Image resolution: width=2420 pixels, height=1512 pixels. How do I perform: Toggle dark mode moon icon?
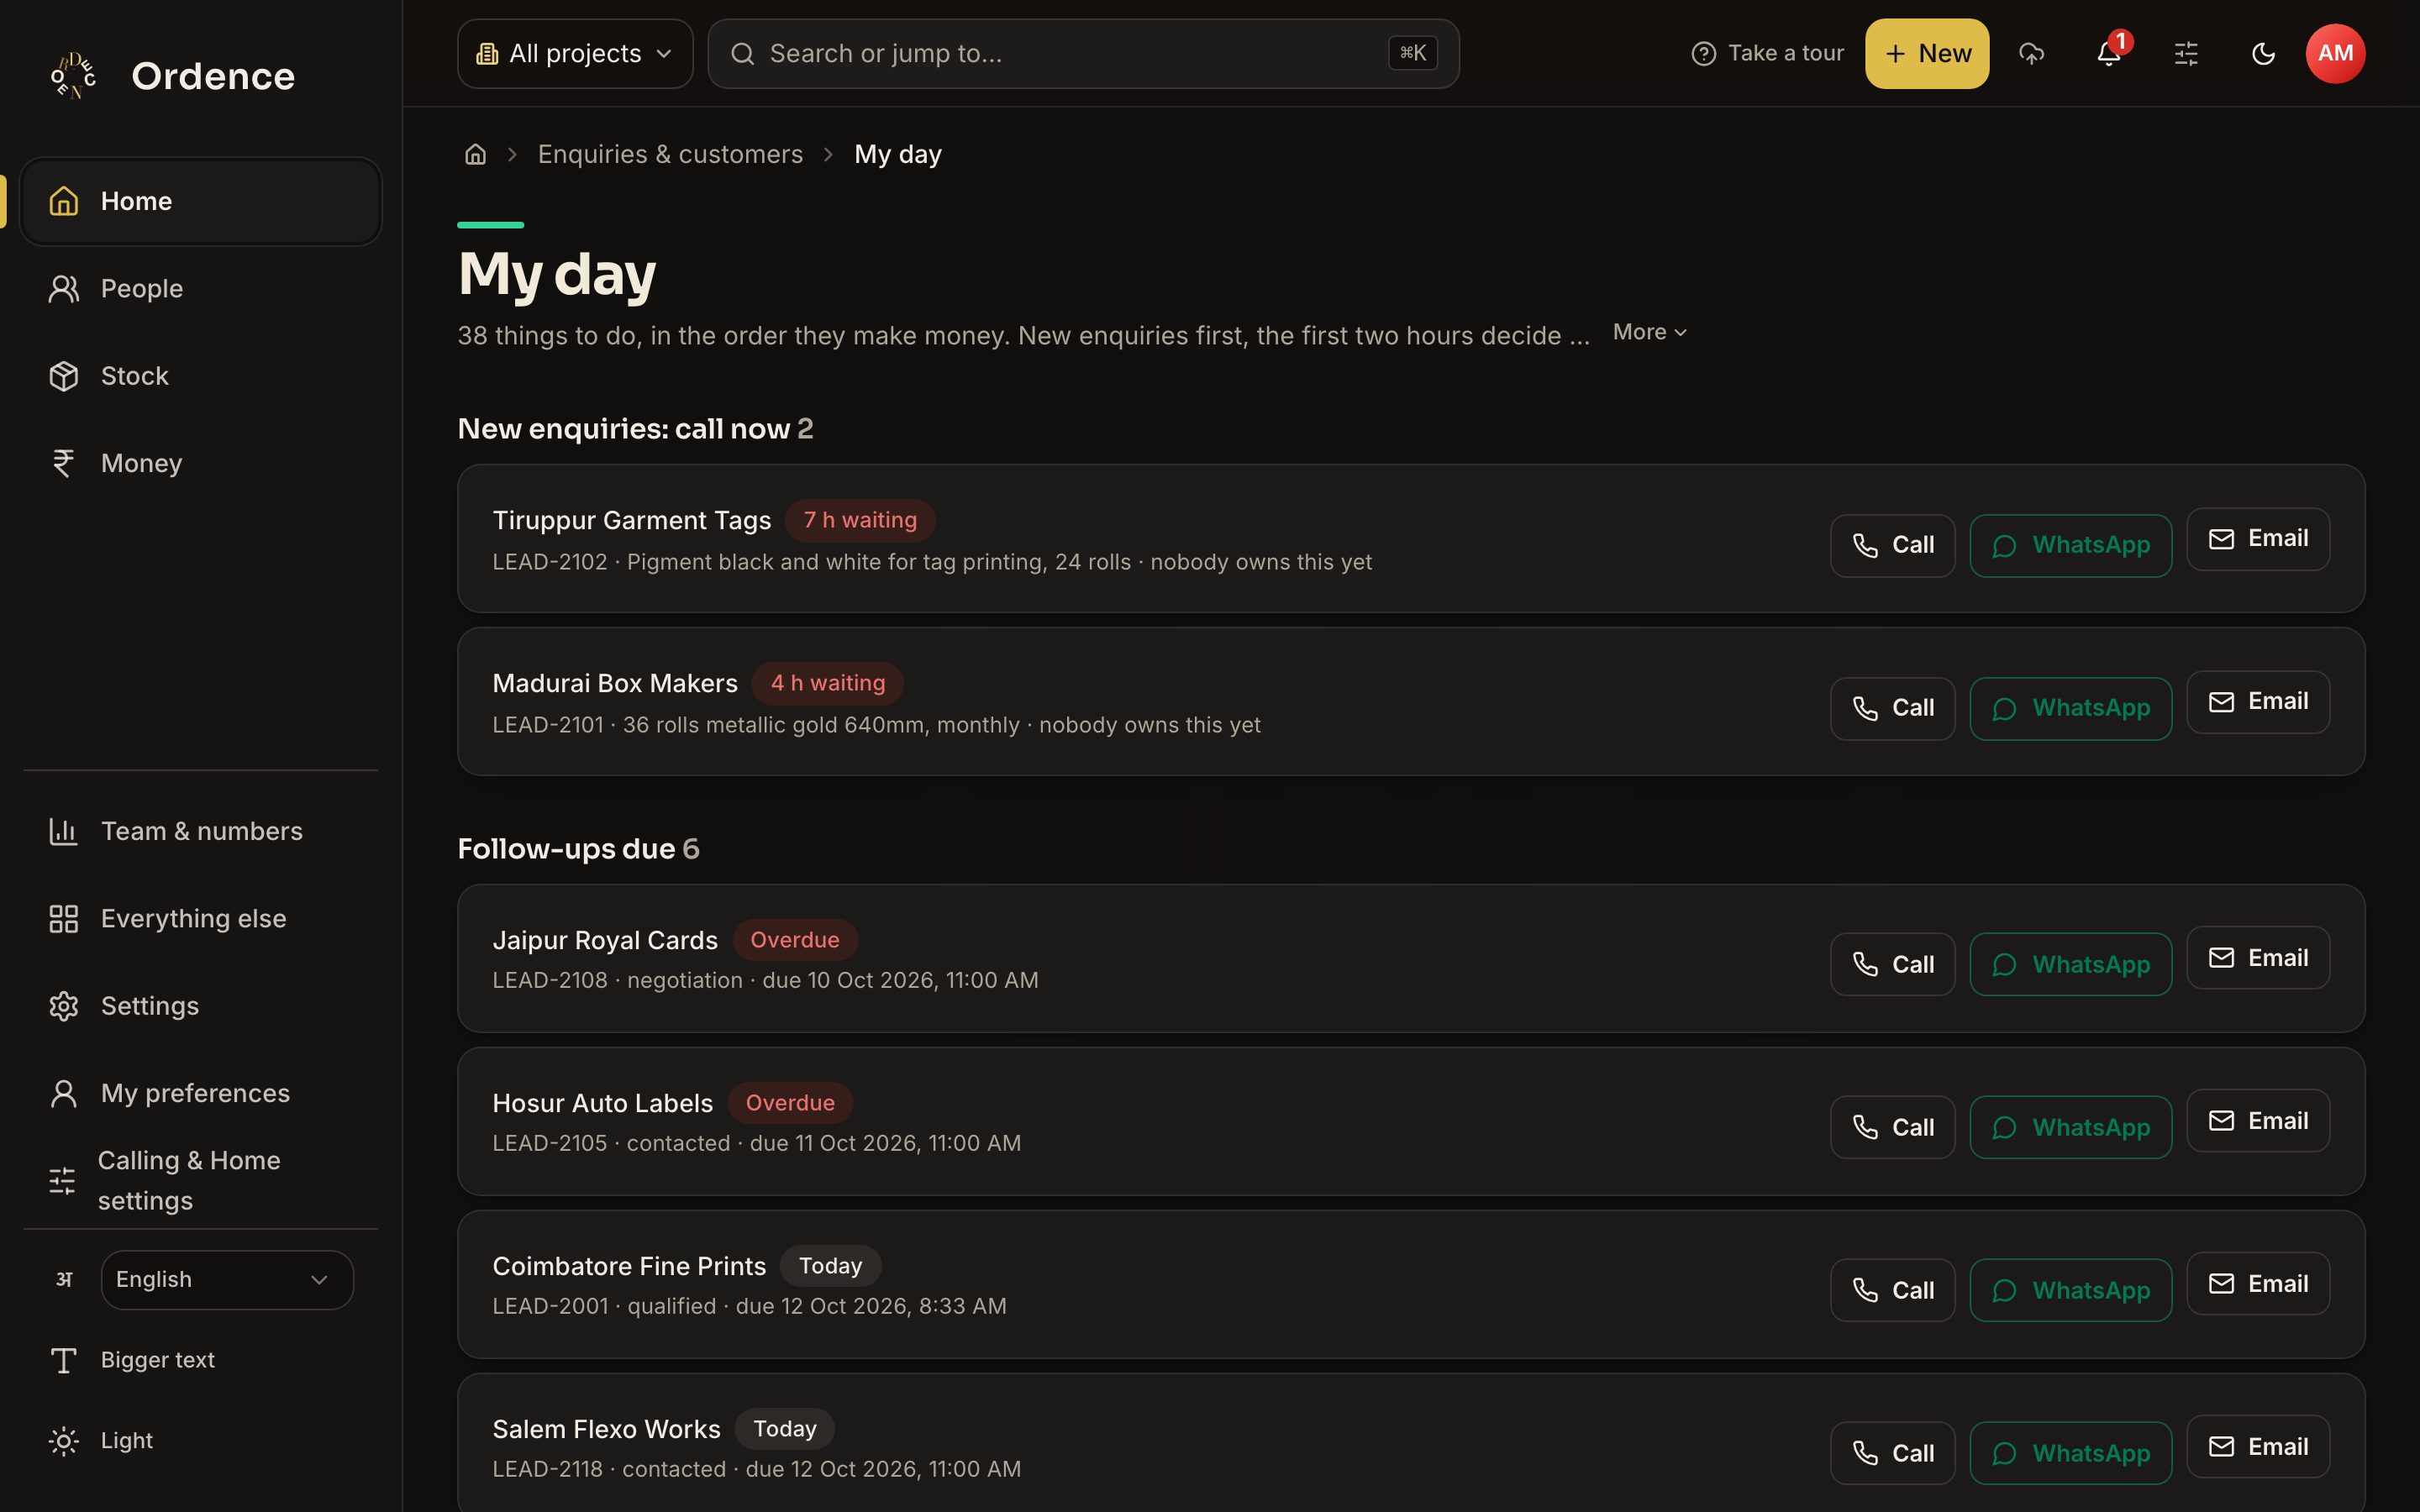pos(2263,53)
